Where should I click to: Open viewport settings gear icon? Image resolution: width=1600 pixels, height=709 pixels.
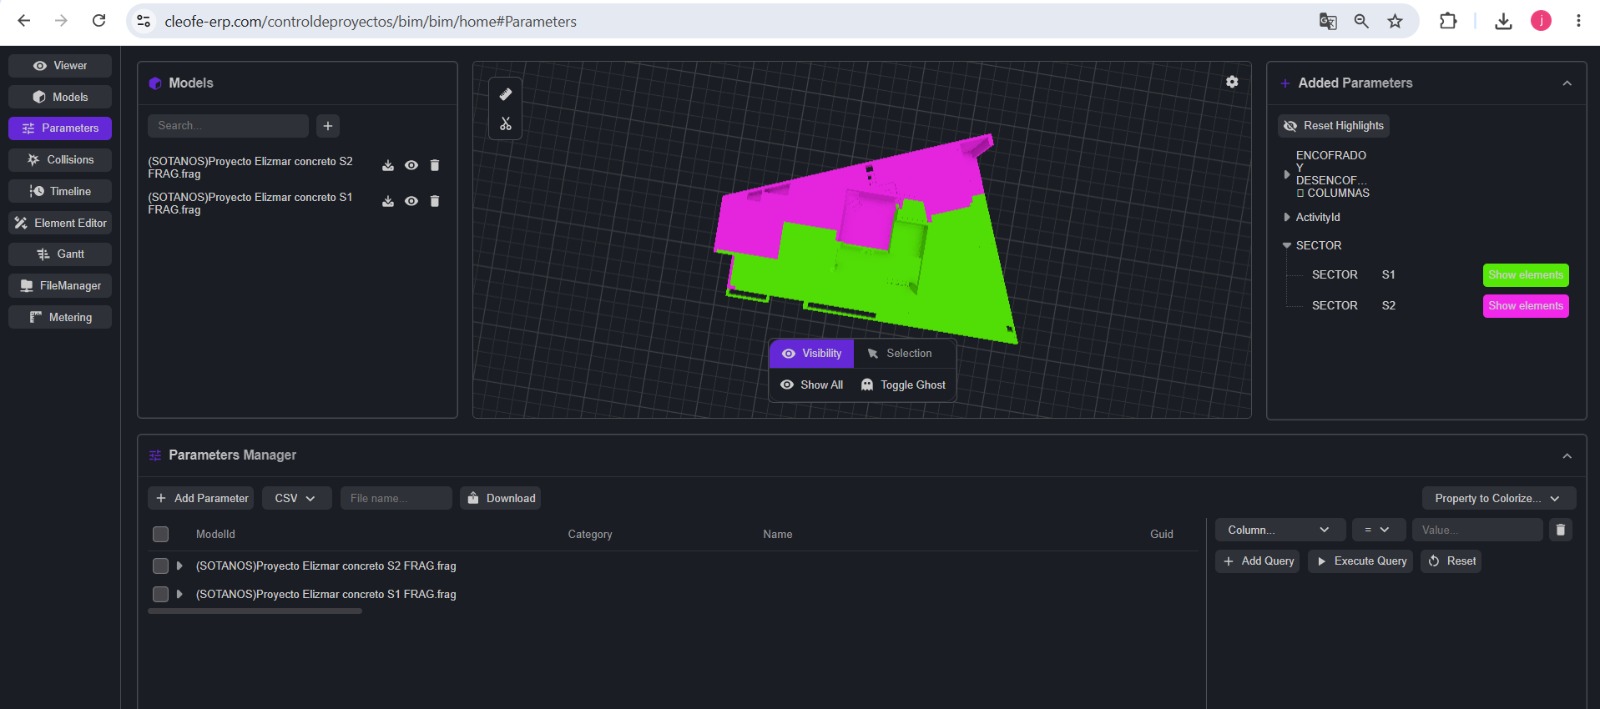click(1232, 82)
